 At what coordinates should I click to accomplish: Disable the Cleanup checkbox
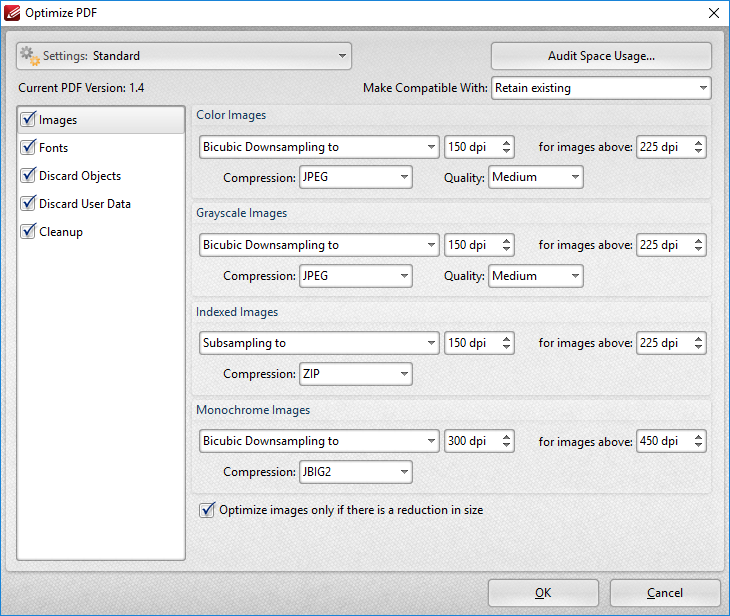click(x=27, y=232)
